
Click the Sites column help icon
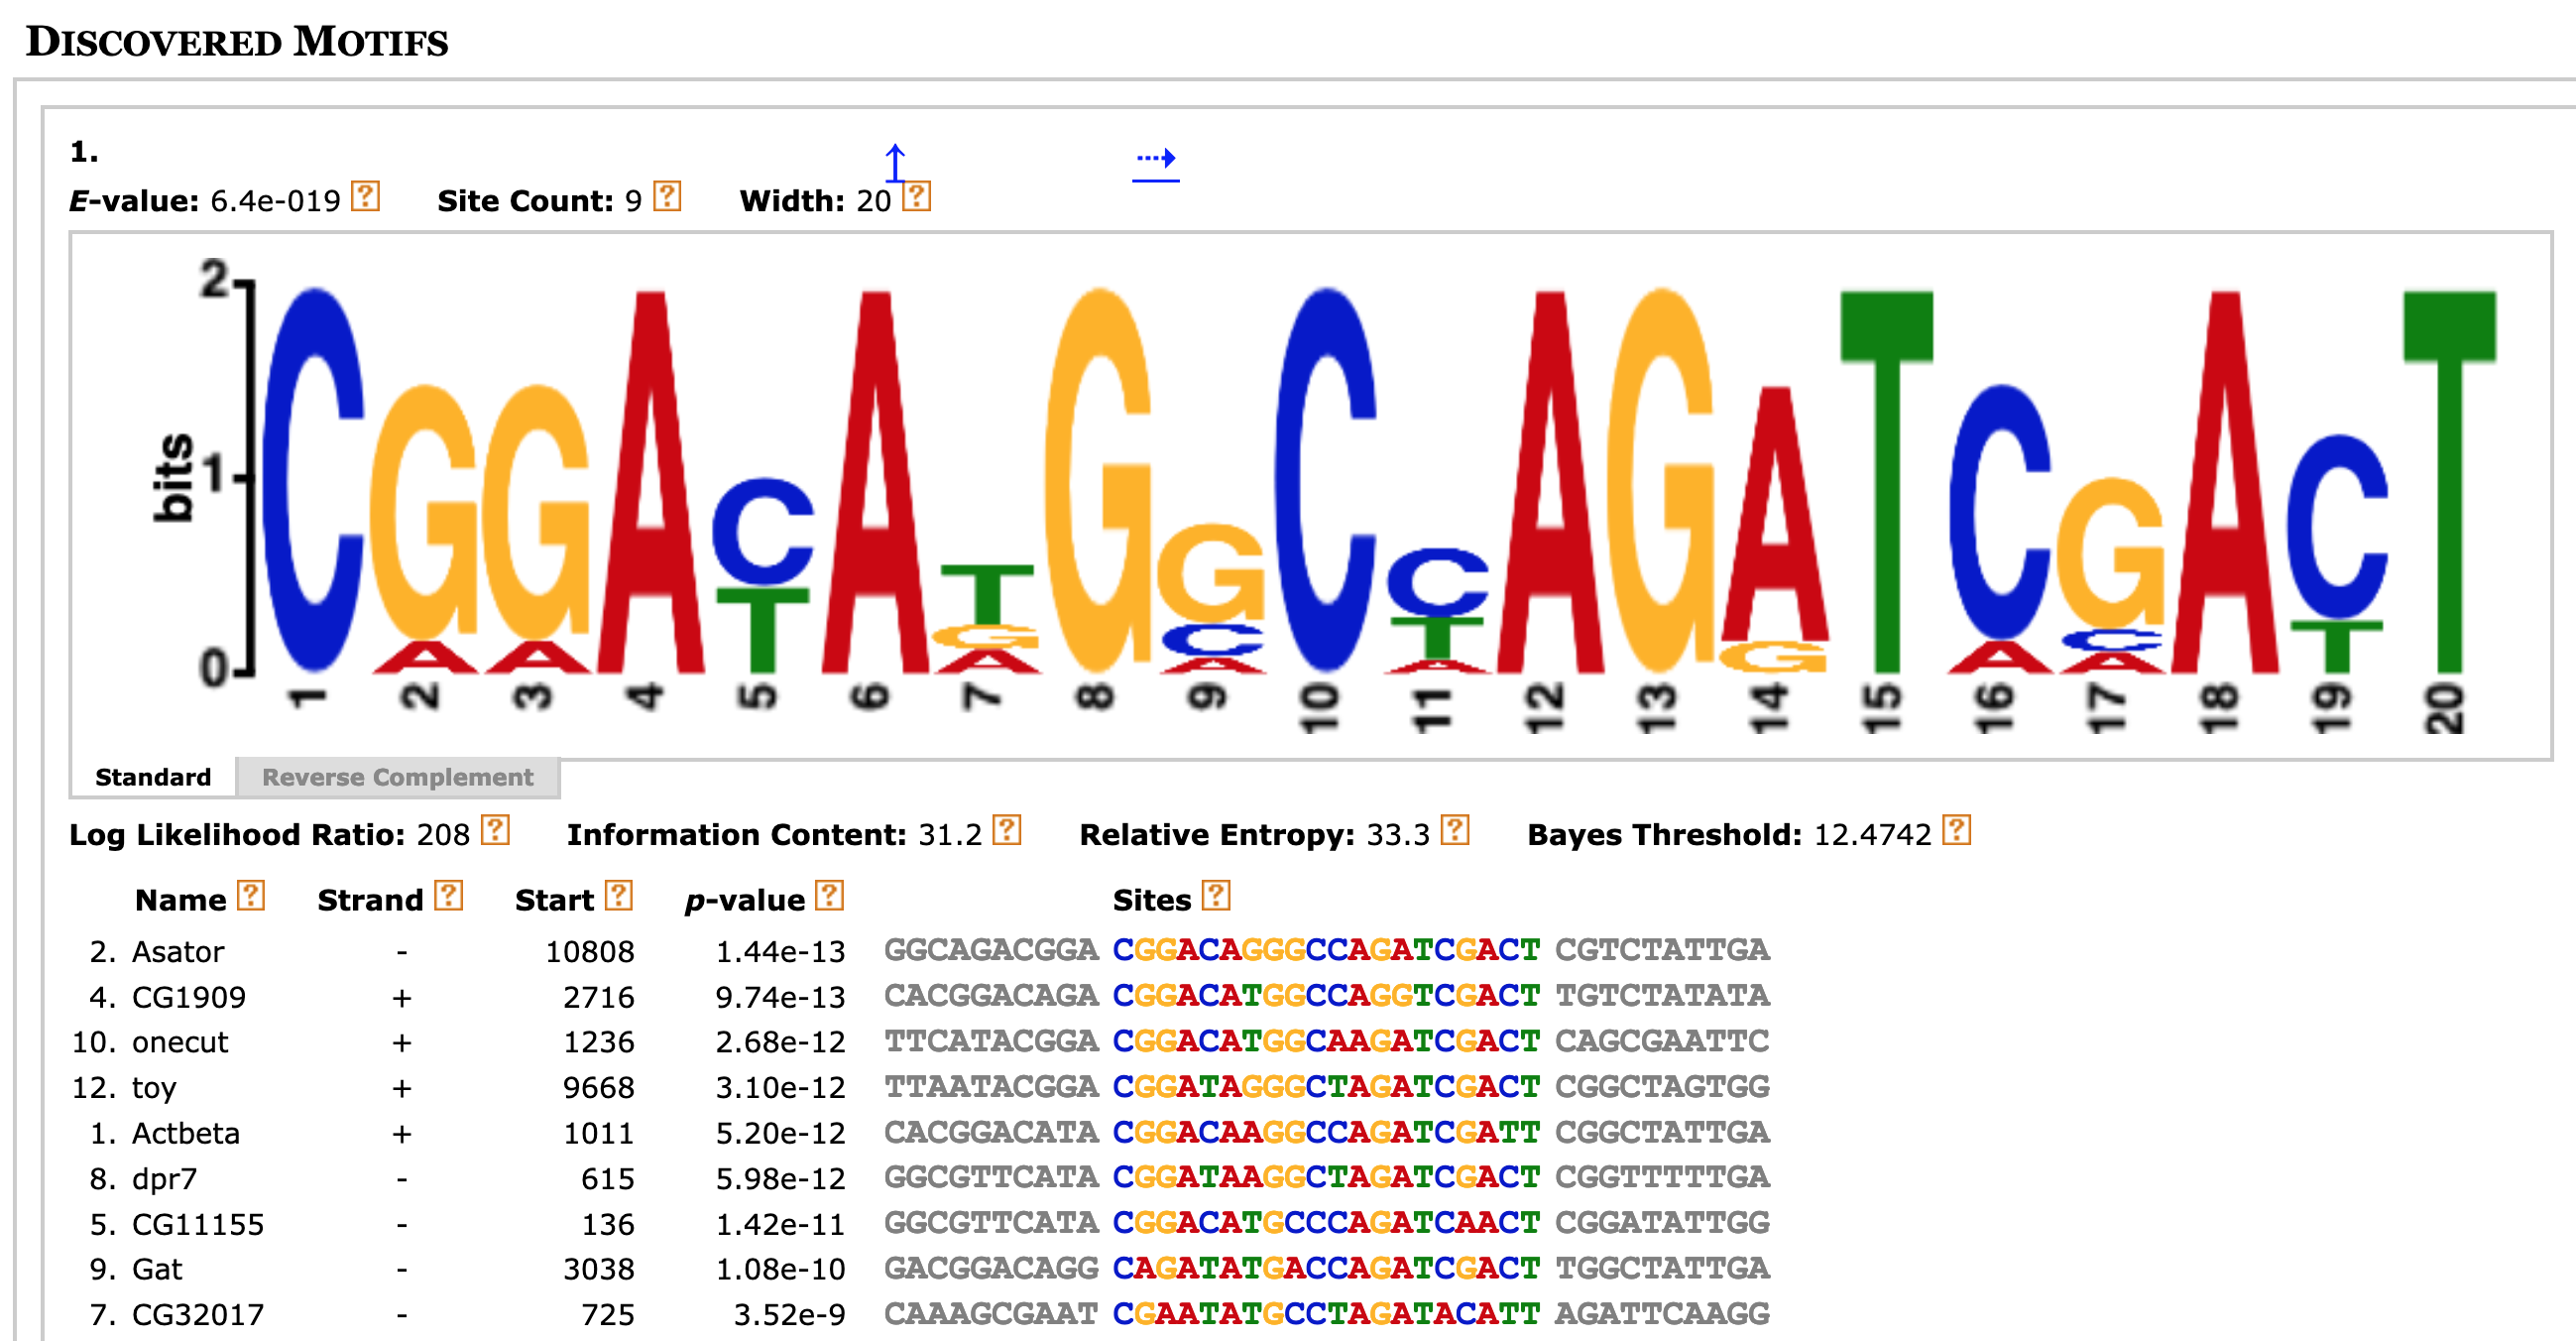1216,896
